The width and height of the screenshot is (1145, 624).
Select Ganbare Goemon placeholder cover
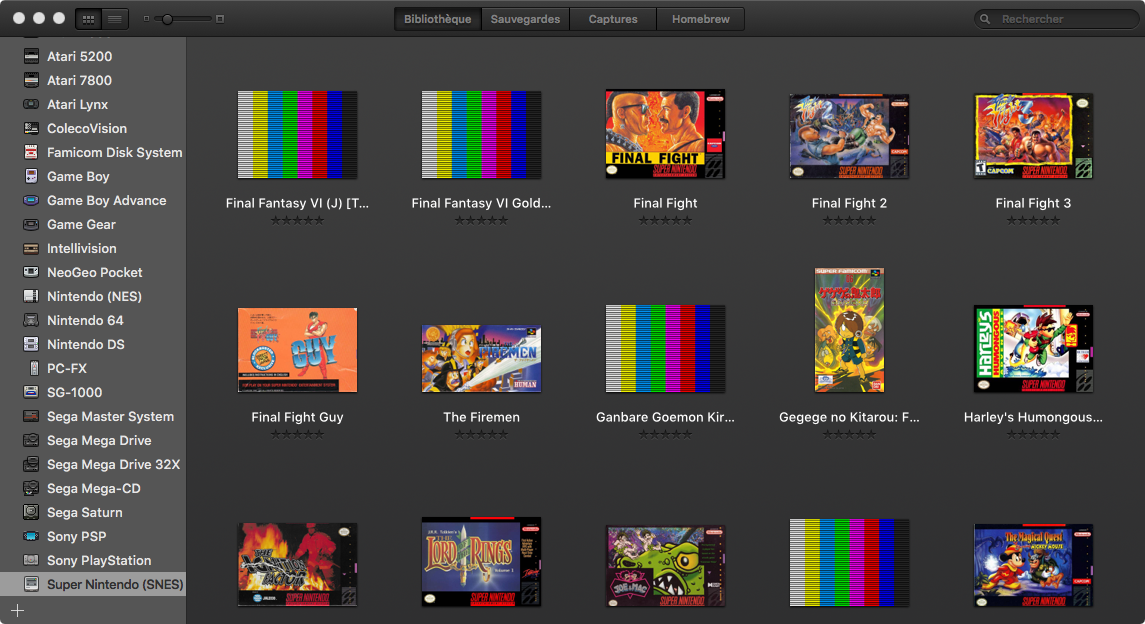click(665, 349)
